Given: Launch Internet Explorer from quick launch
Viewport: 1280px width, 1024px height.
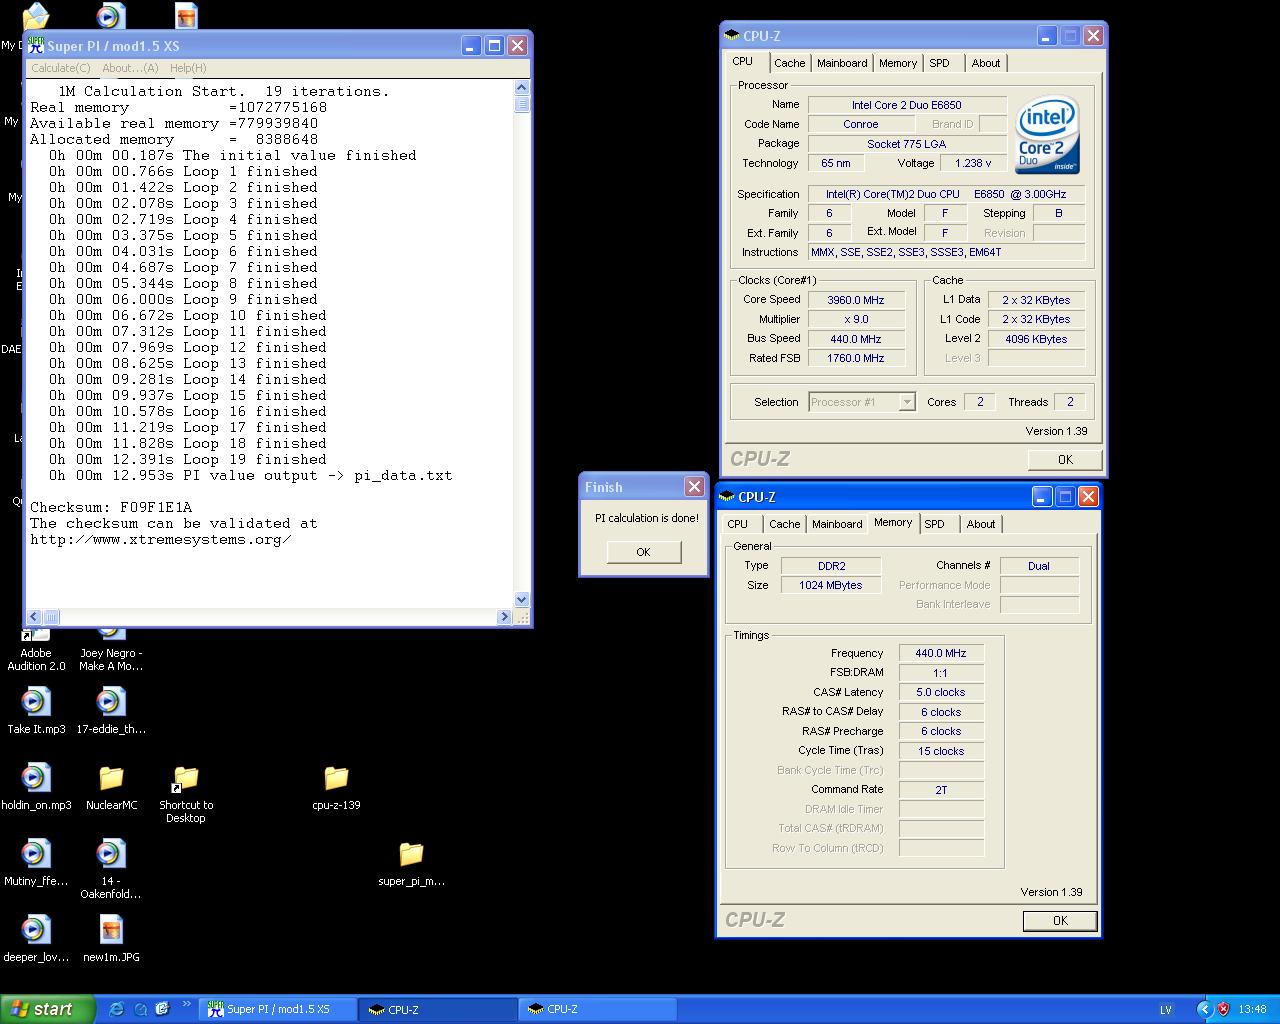Looking at the screenshot, I should coord(116,1009).
